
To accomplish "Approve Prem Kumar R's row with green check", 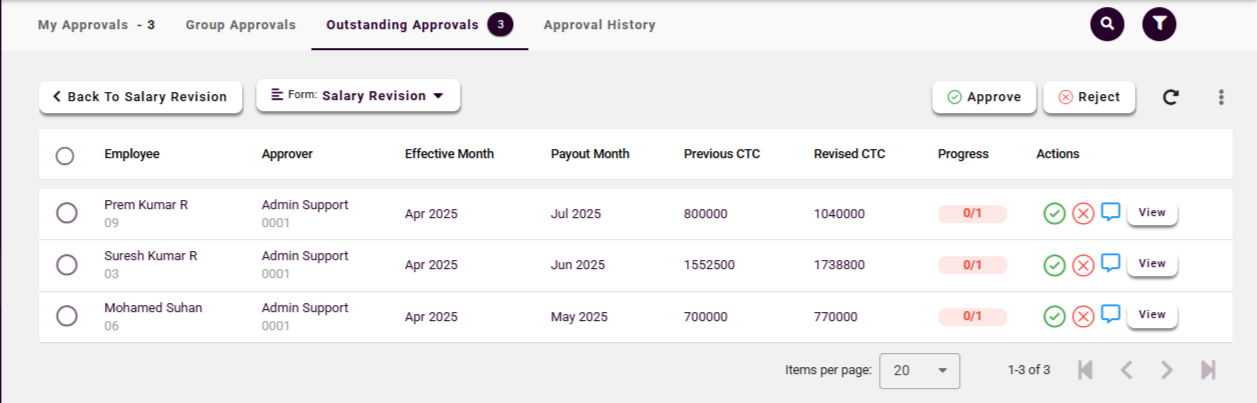I will pos(1054,213).
